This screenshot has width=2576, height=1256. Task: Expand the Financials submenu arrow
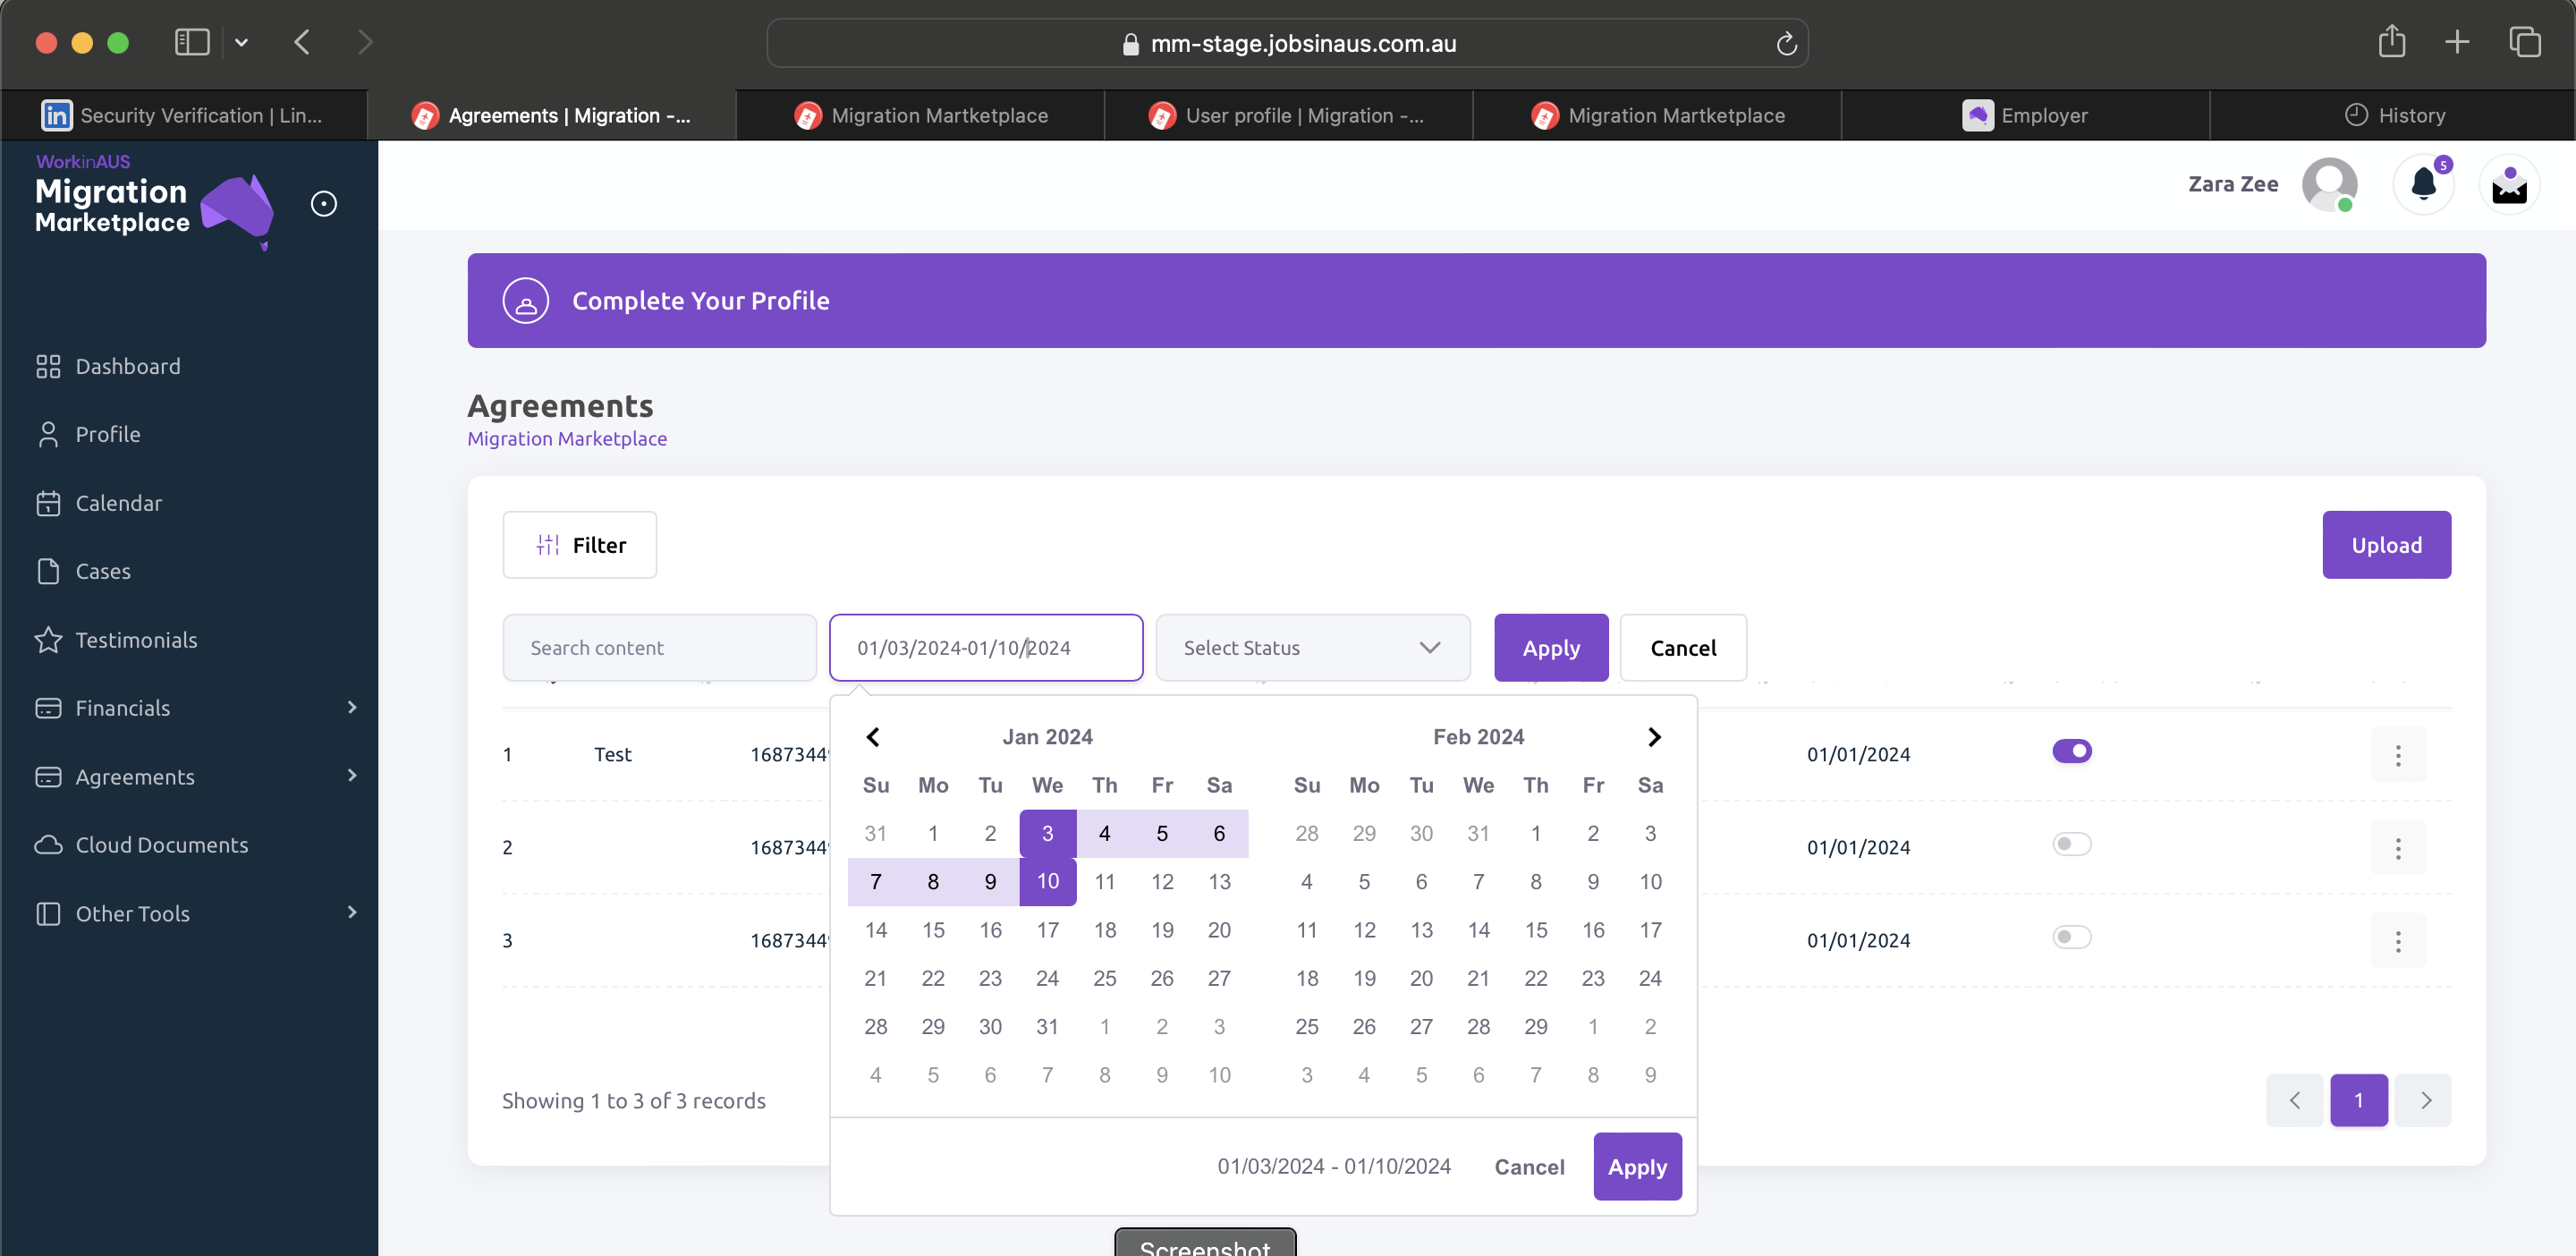tap(352, 708)
